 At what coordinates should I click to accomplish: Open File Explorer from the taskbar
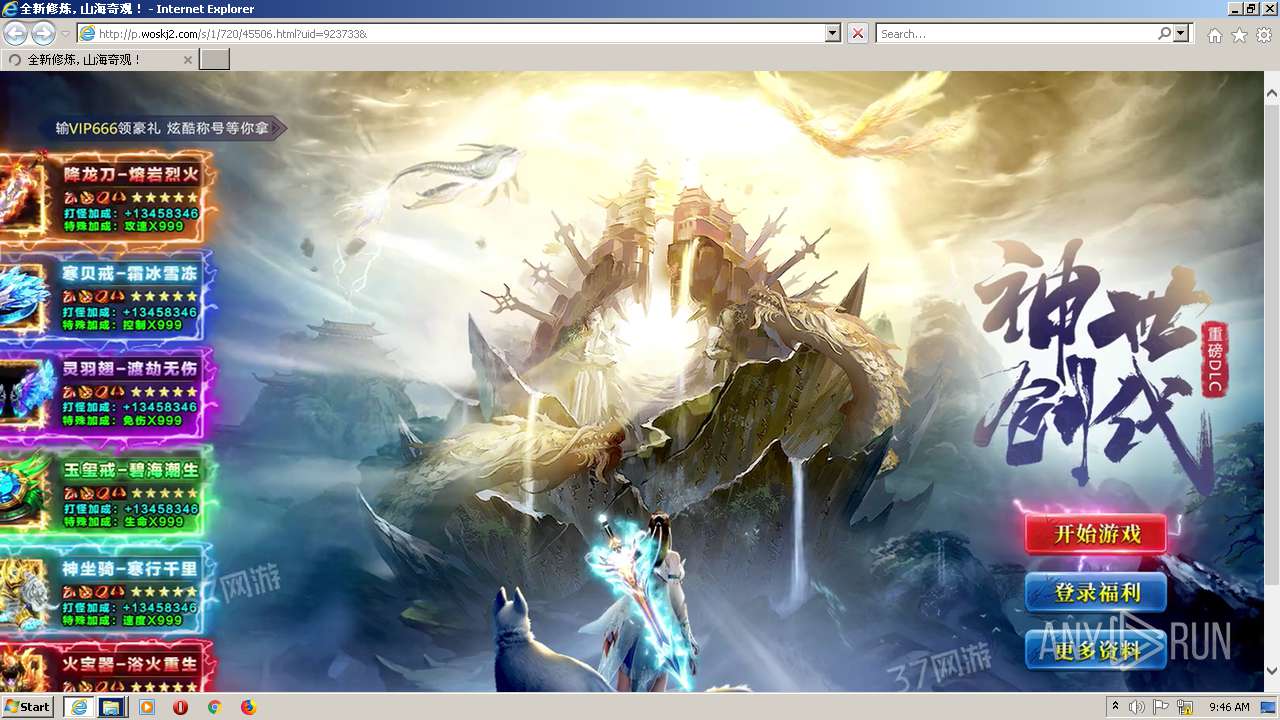click(x=112, y=707)
